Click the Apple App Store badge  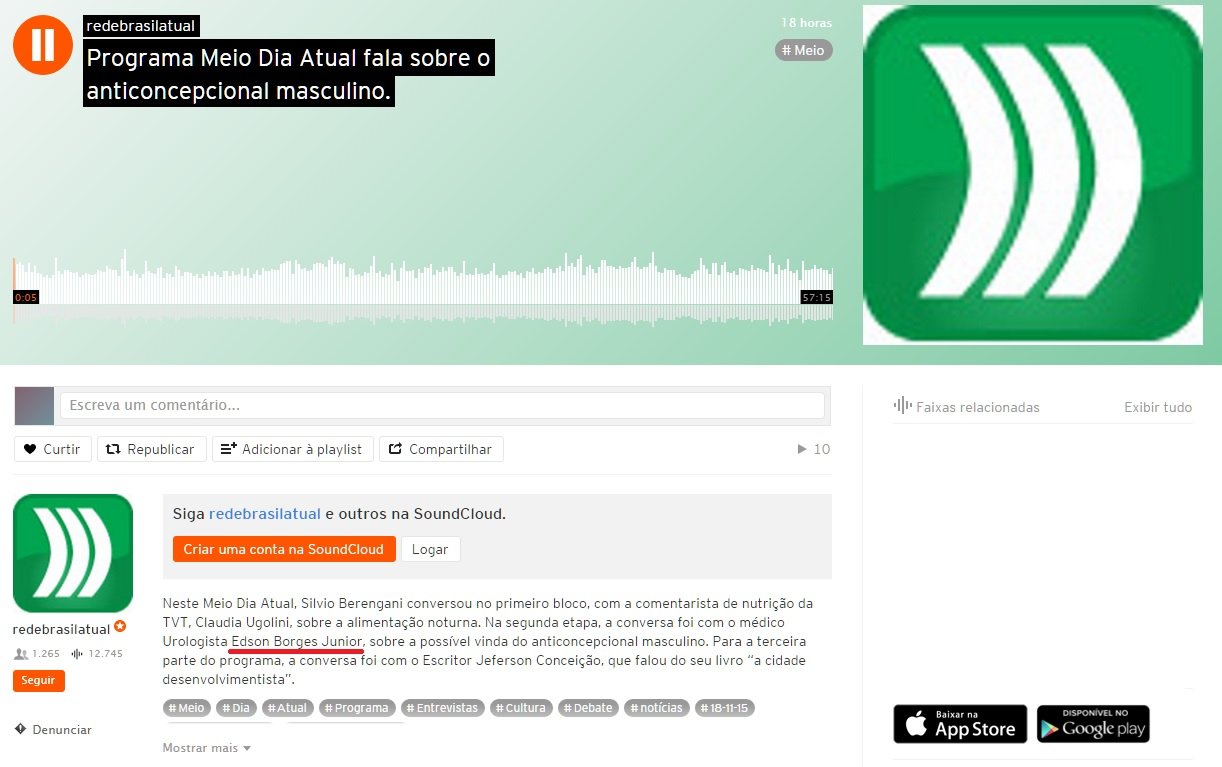click(960, 724)
